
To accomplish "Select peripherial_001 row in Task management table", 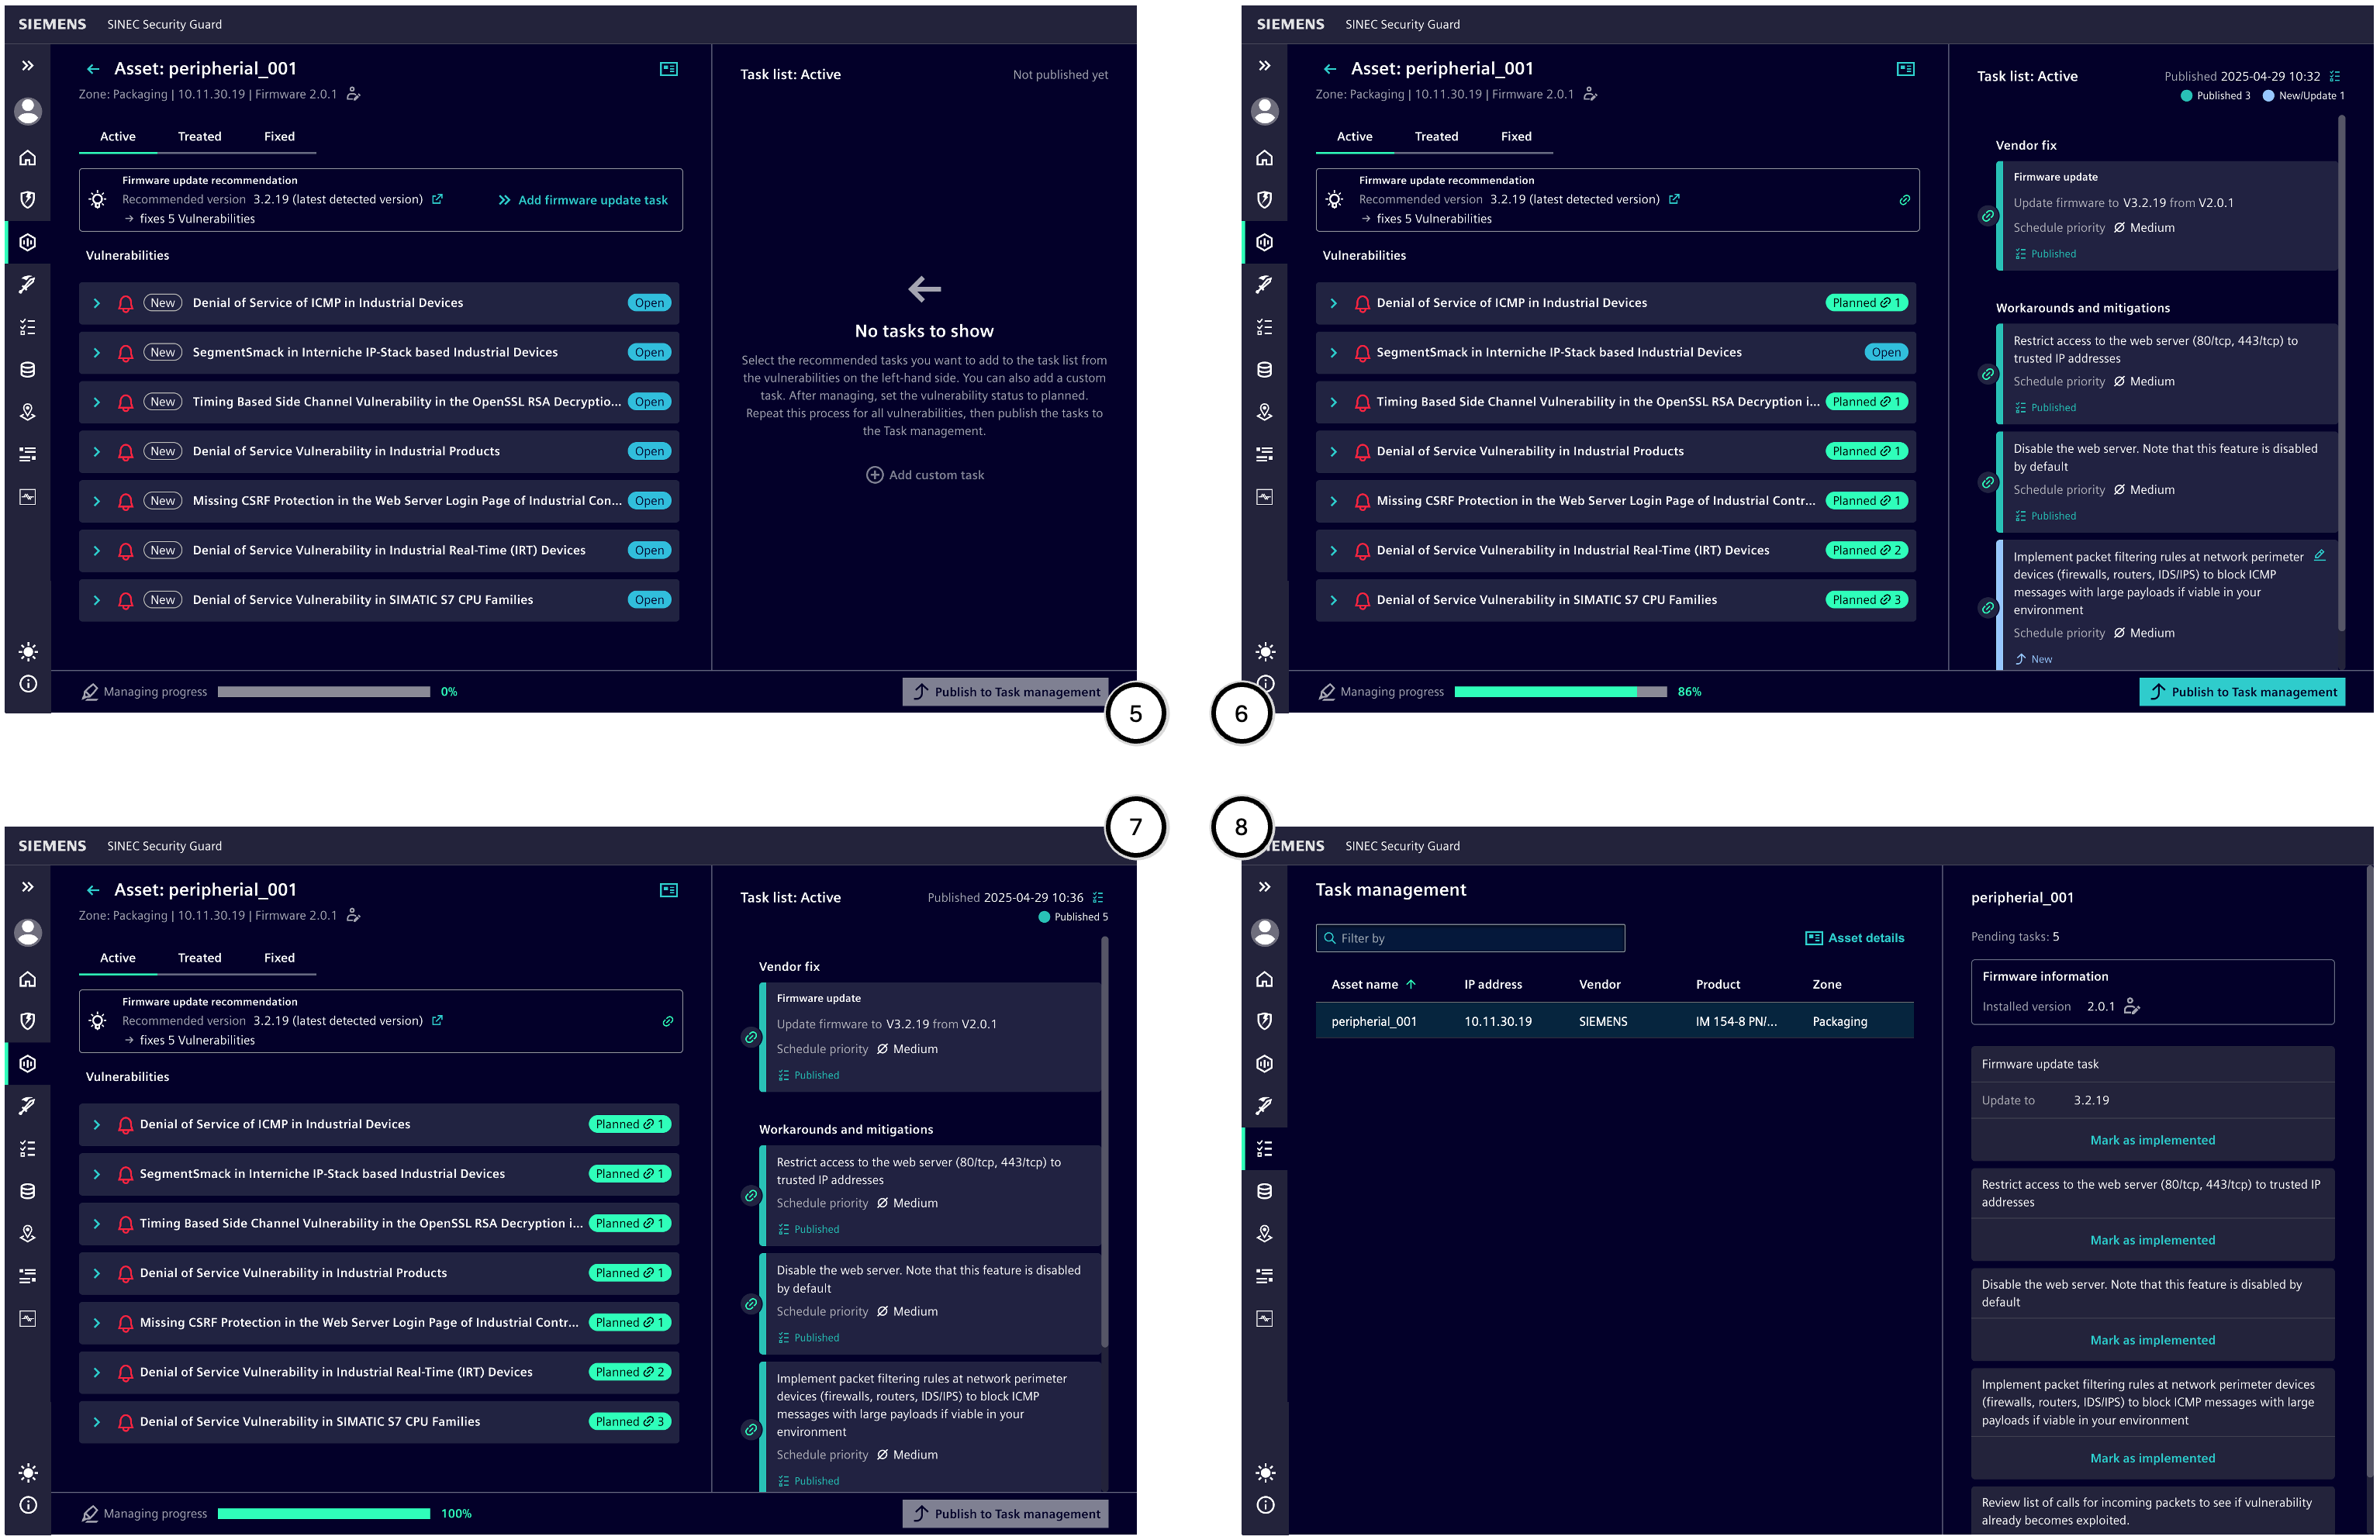I will (x=1614, y=1022).
